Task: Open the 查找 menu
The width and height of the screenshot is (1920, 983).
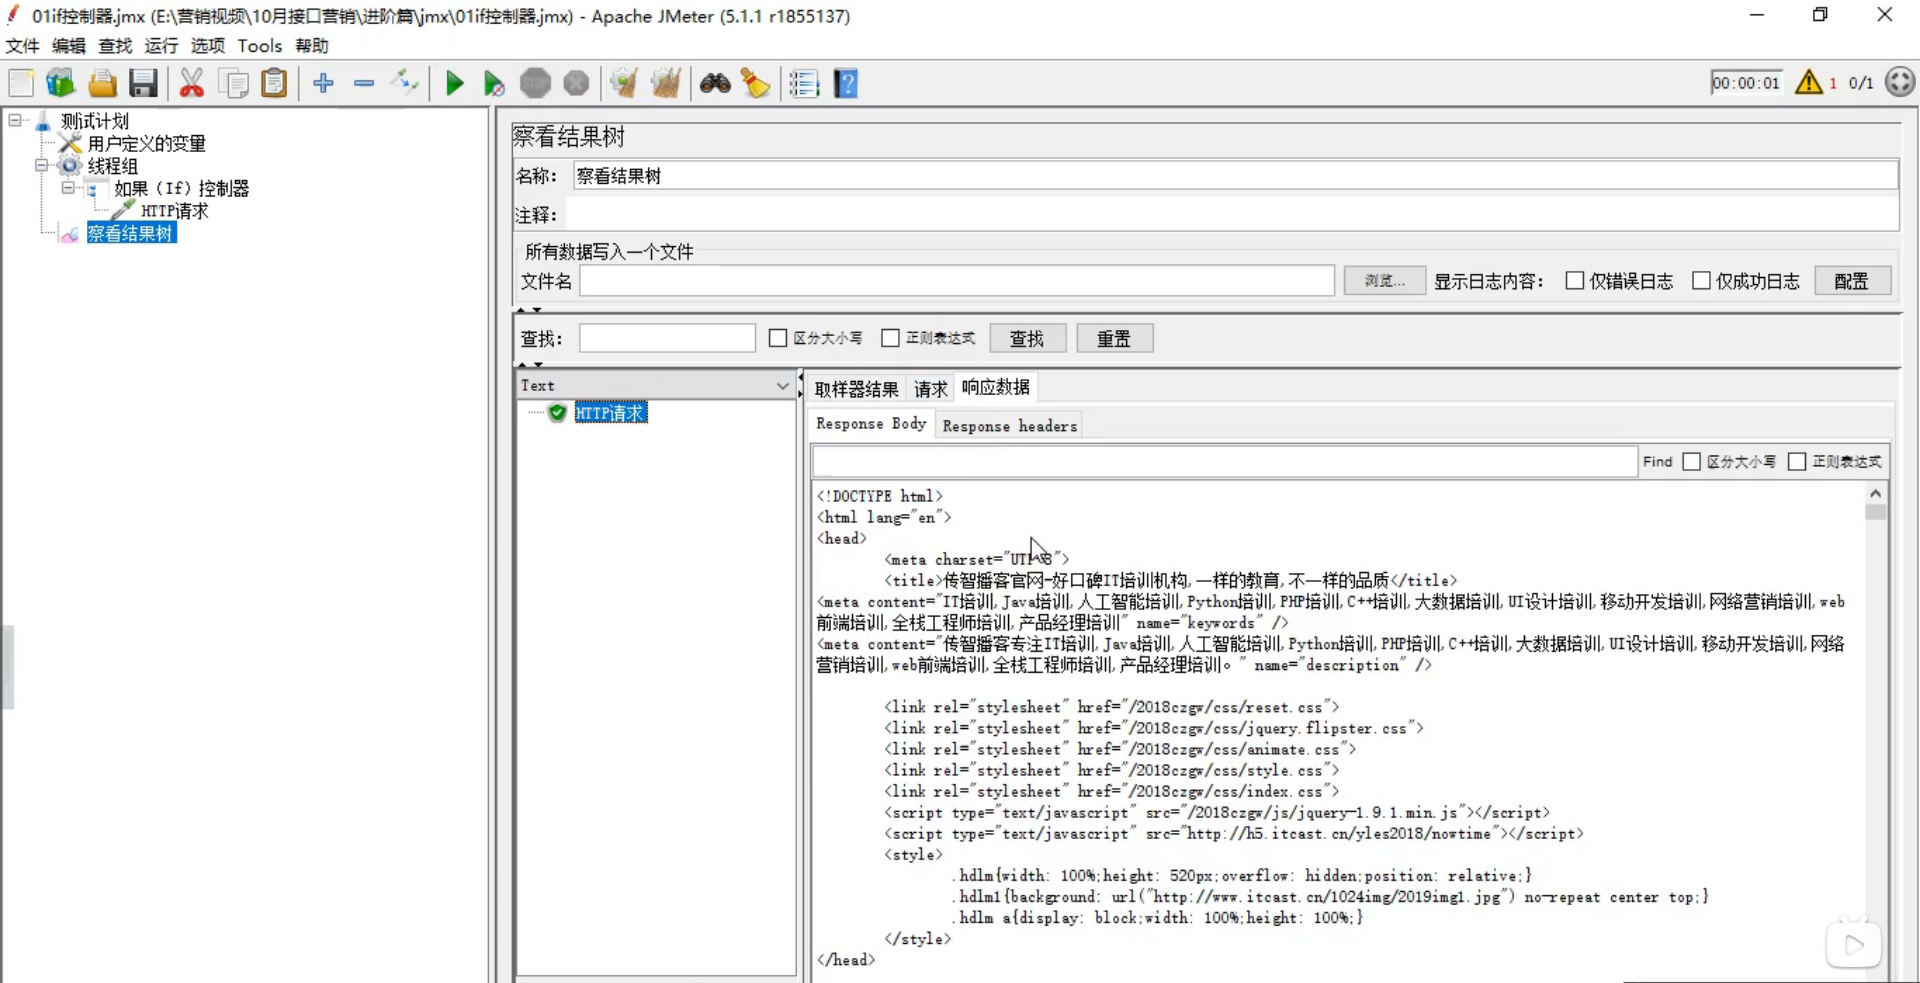Action: tap(115, 46)
